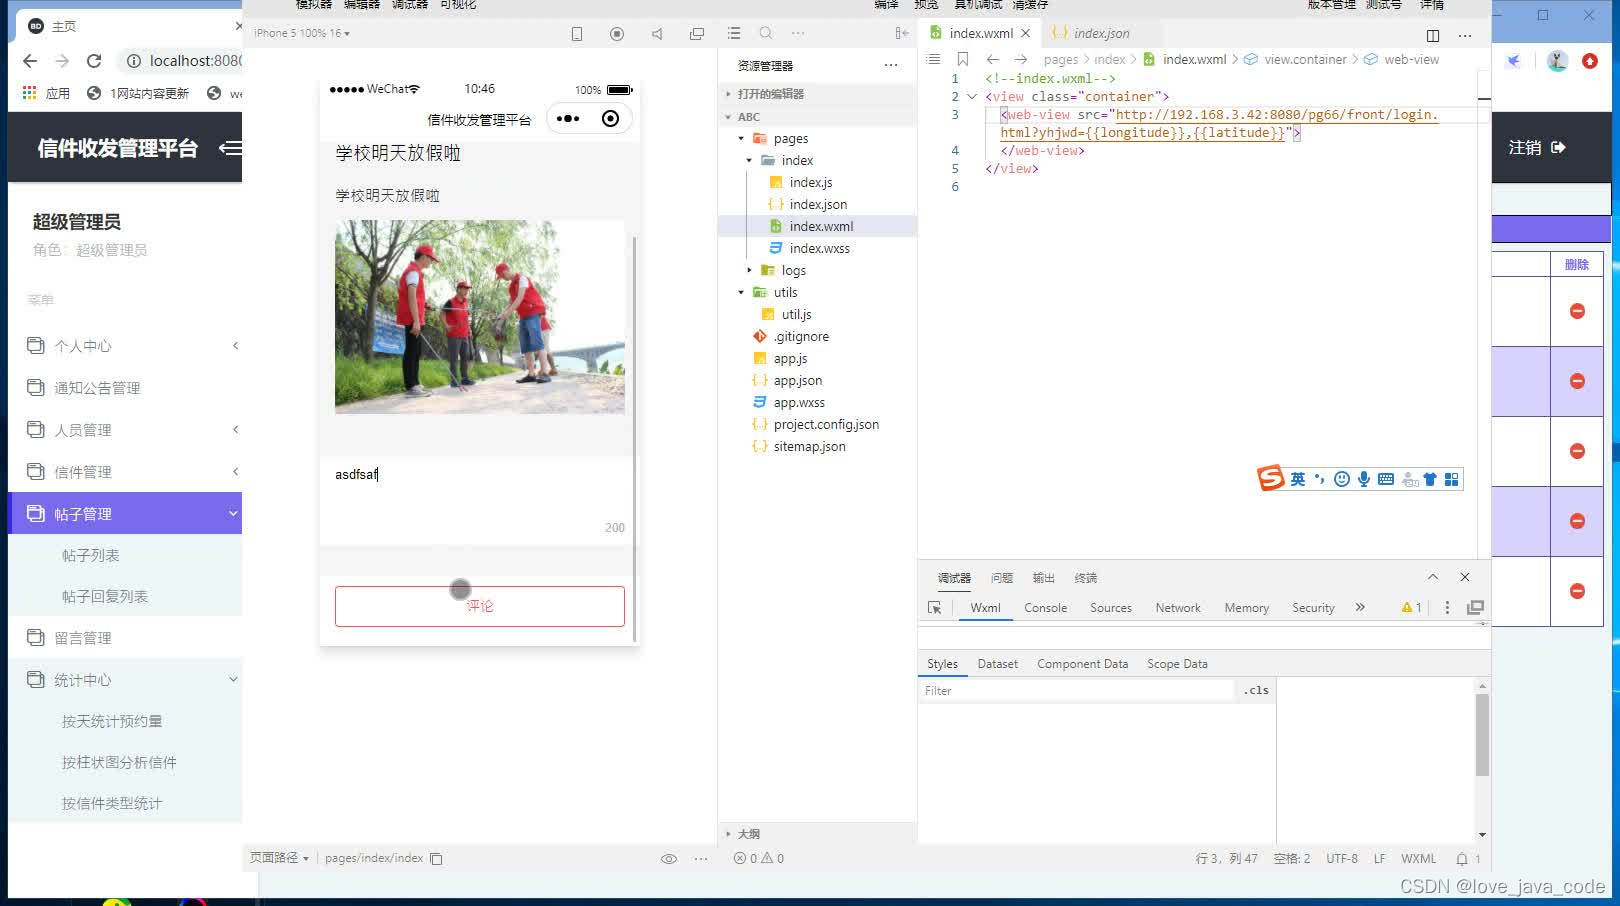Open the Sources tab
The height and width of the screenshot is (906, 1620).
pyautogui.click(x=1110, y=608)
